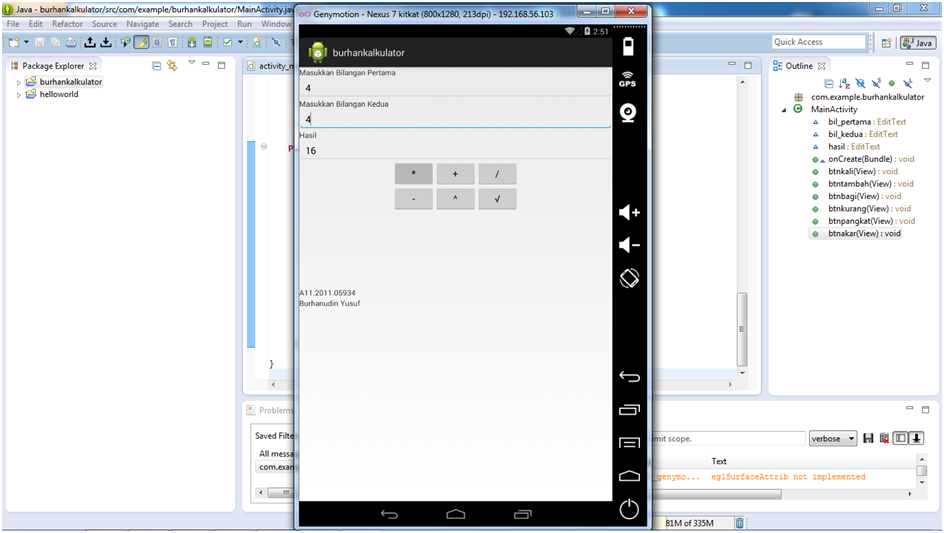Open New wizard dropdown arrow
The width and height of the screenshot is (944, 533).
[x=26, y=42]
